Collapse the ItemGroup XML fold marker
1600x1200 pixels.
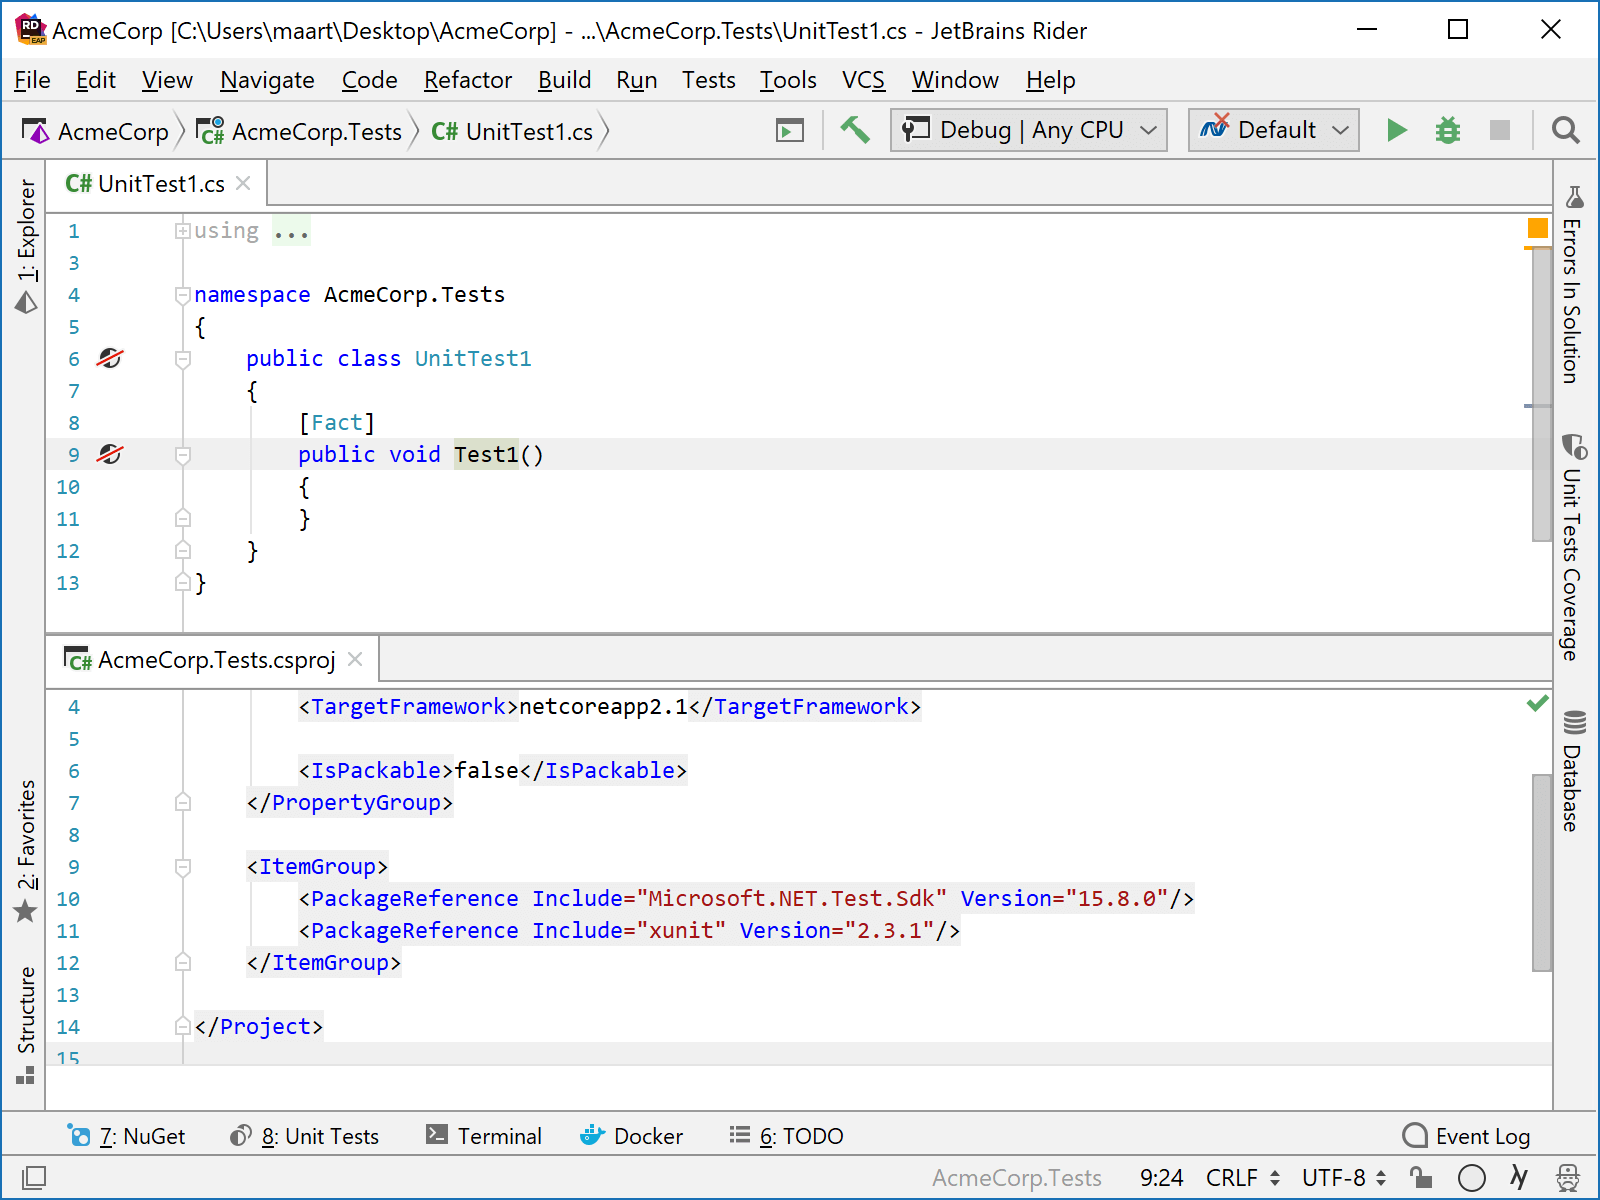point(183,867)
